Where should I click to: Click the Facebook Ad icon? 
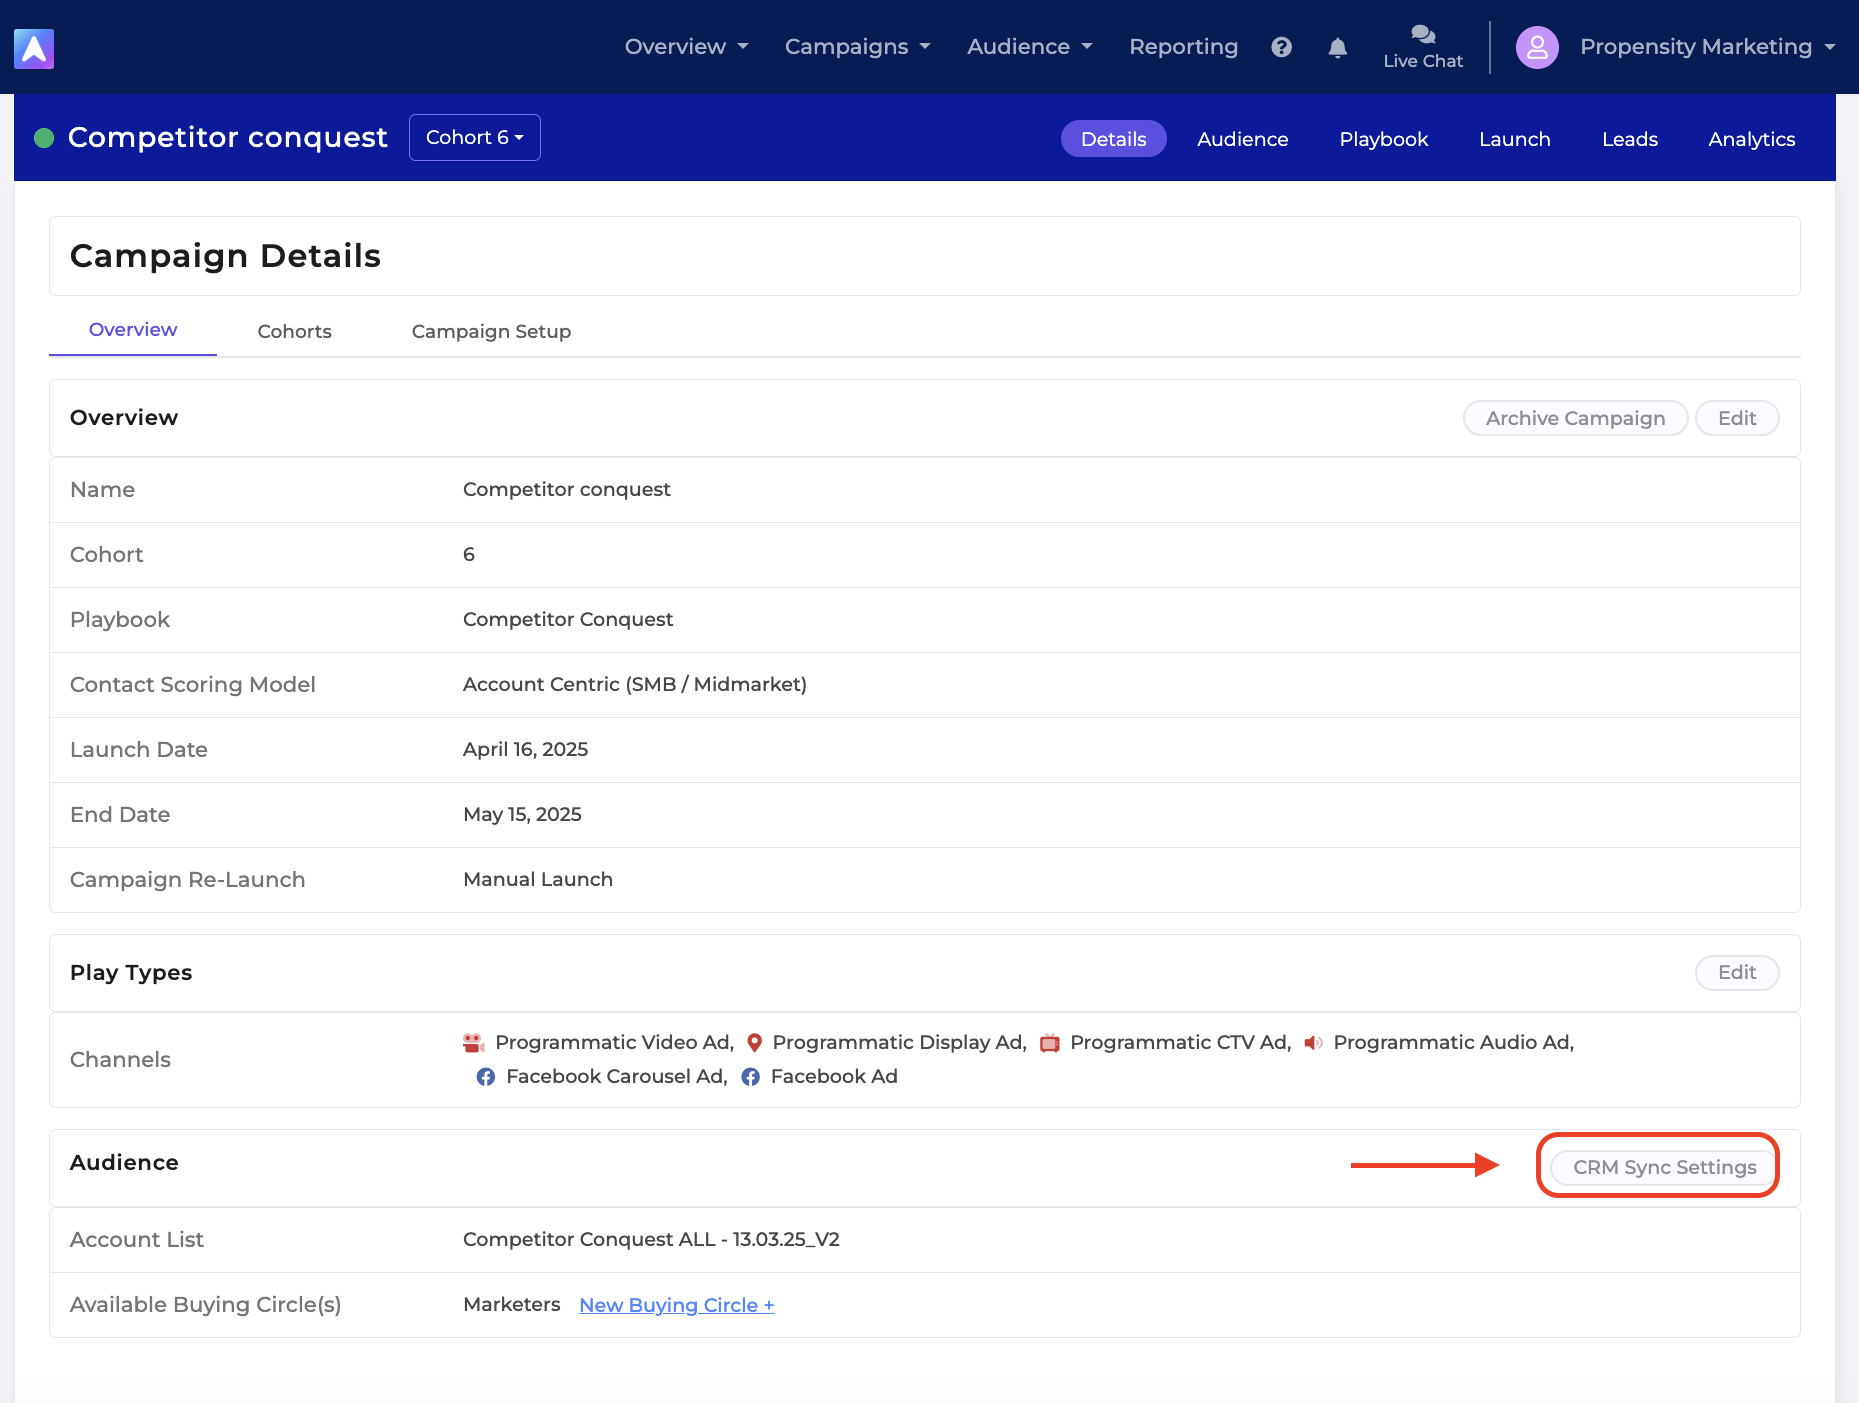tap(751, 1077)
